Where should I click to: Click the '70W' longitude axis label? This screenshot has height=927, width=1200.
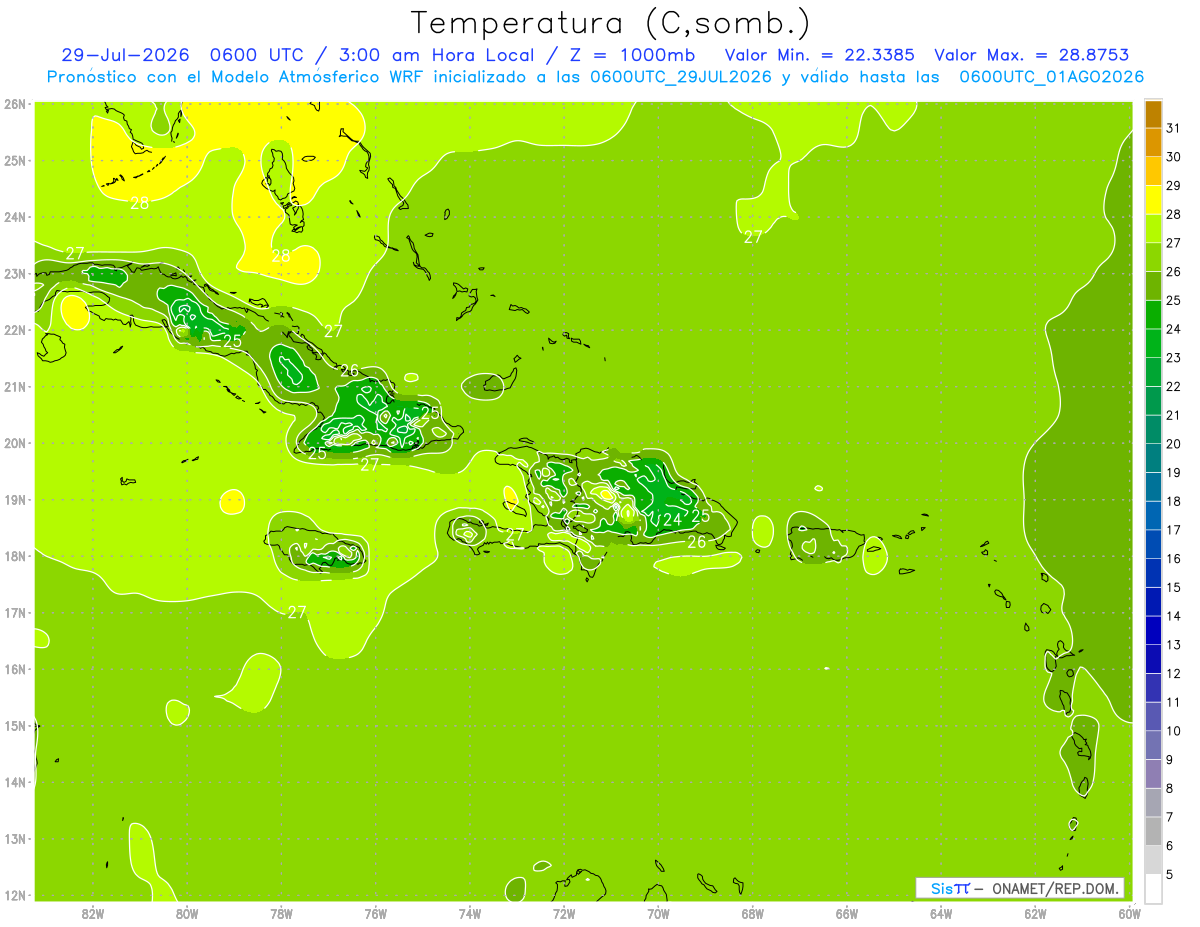[658, 912]
